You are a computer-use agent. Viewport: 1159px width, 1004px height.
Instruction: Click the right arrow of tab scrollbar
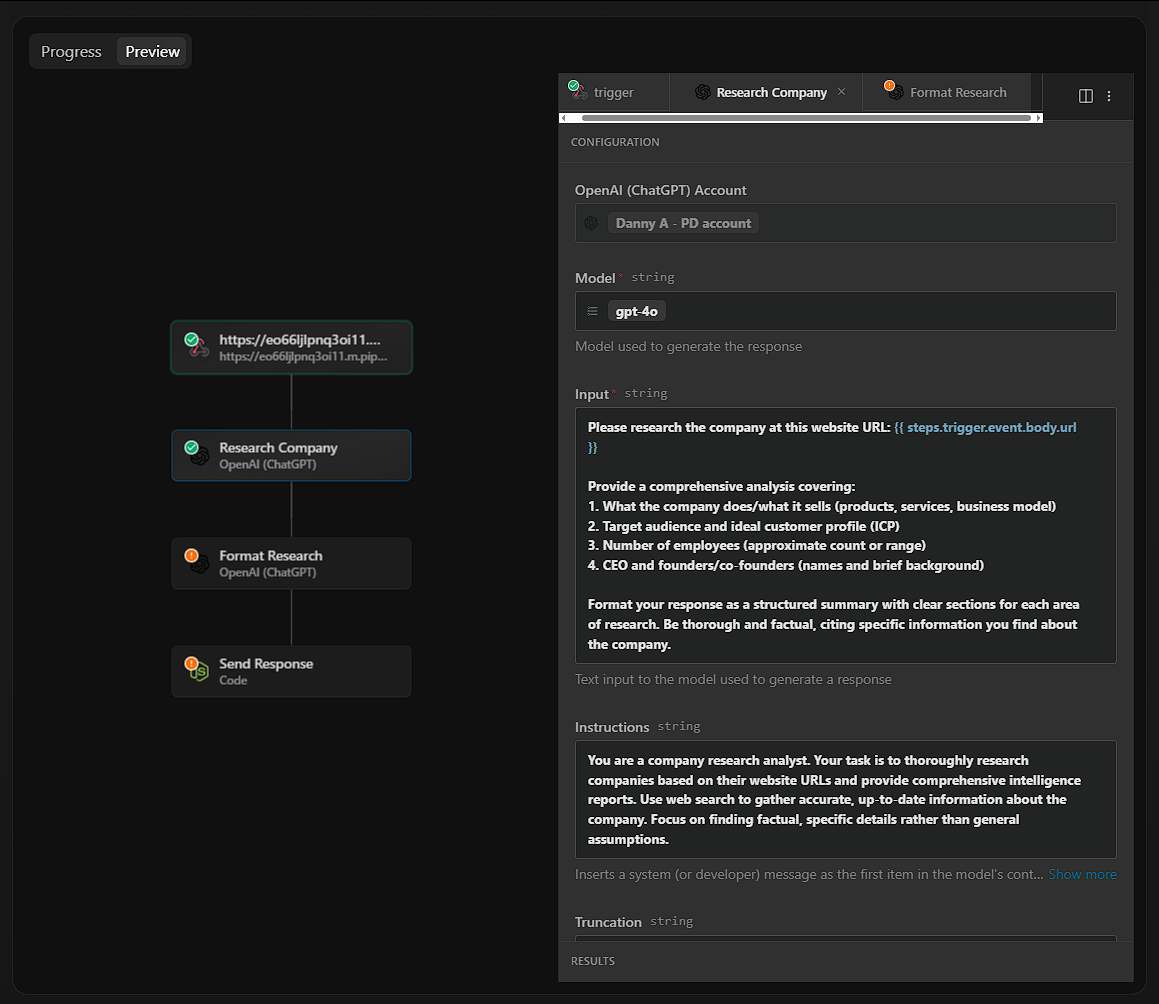(1039, 118)
